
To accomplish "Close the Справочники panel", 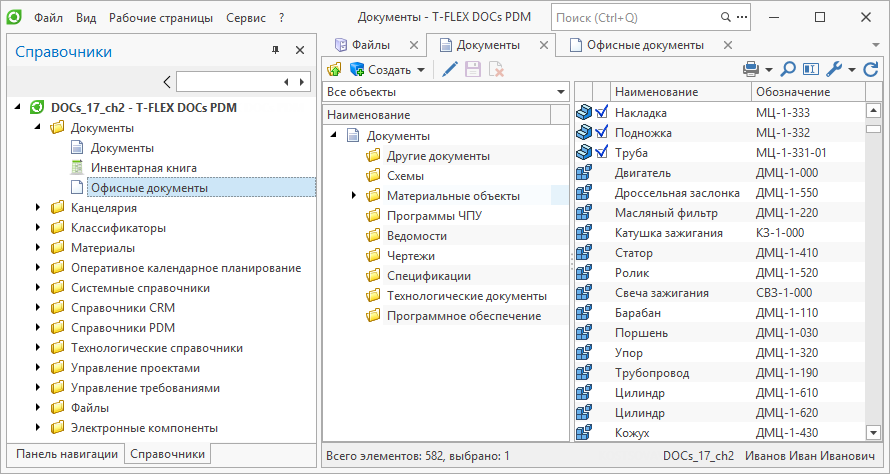I will tap(300, 51).
